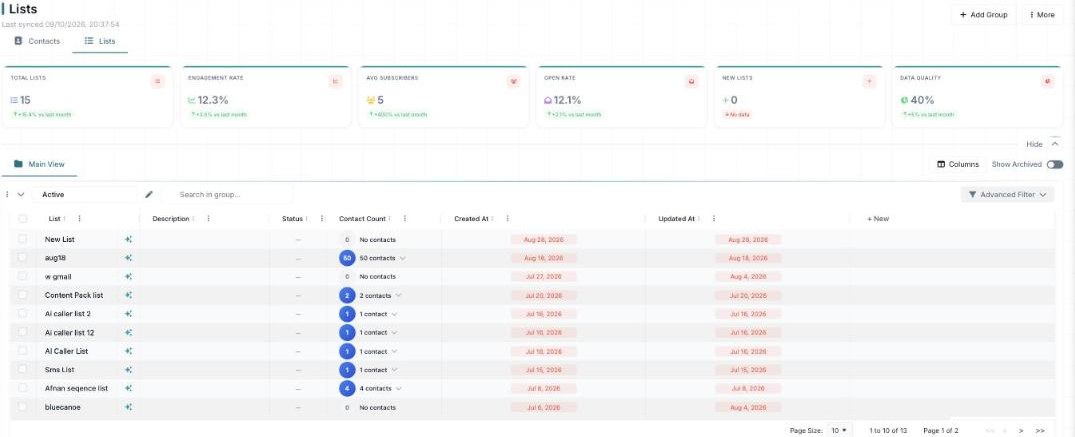
Task: Toggle the Show Archived switch
Action: [x=1054, y=165]
